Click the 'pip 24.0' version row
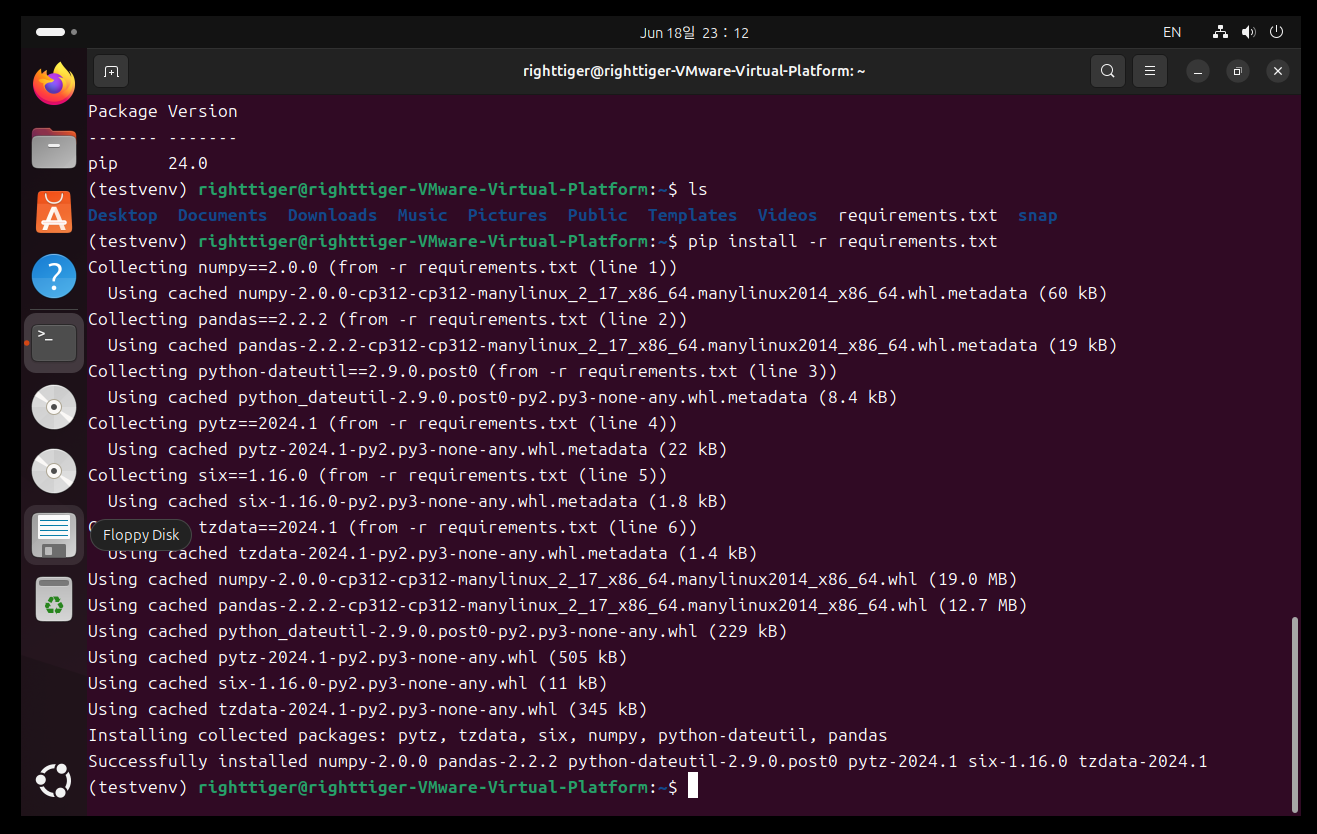Screen dimensions: 1317x834 [x=148, y=163]
